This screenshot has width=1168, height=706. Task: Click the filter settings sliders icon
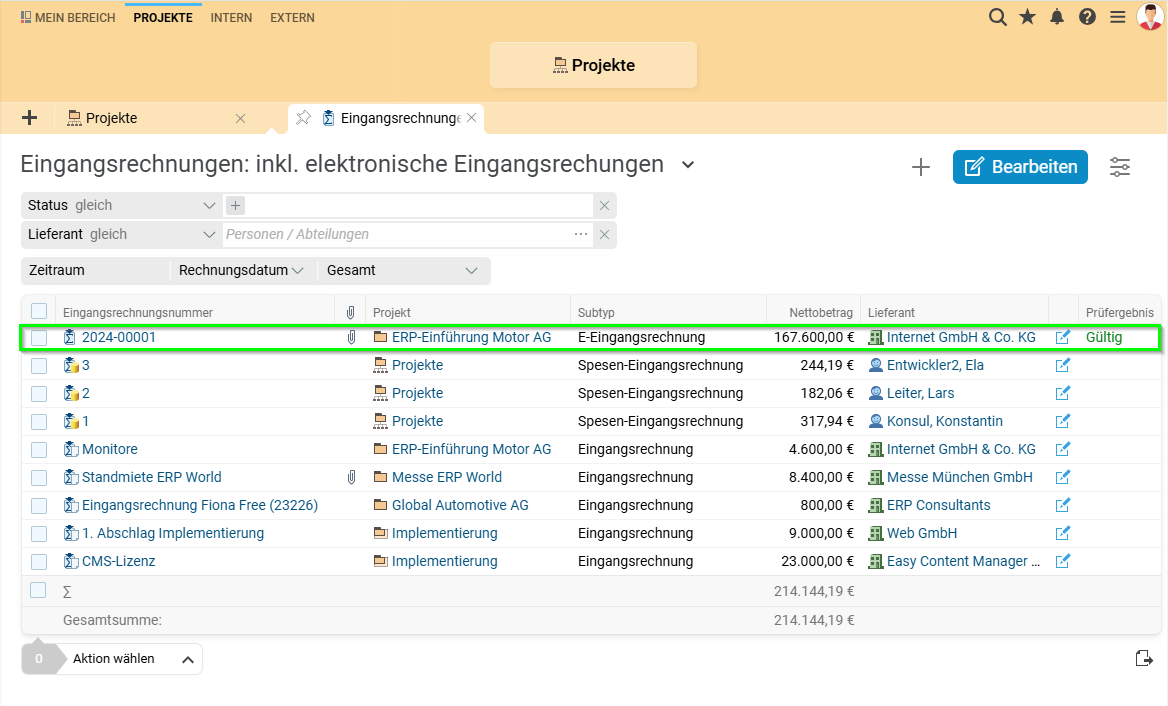click(1120, 167)
